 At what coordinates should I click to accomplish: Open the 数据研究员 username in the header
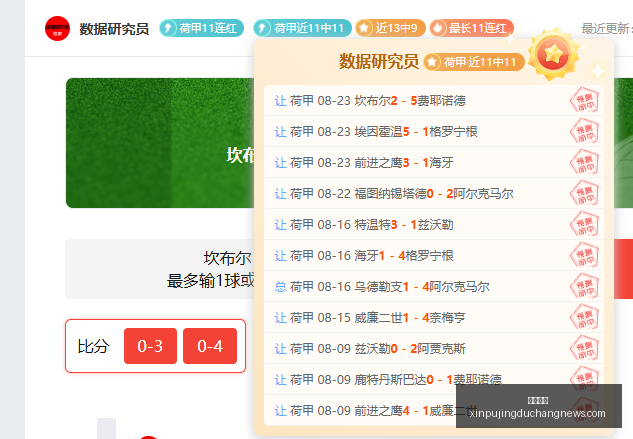(x=114, y=29)
